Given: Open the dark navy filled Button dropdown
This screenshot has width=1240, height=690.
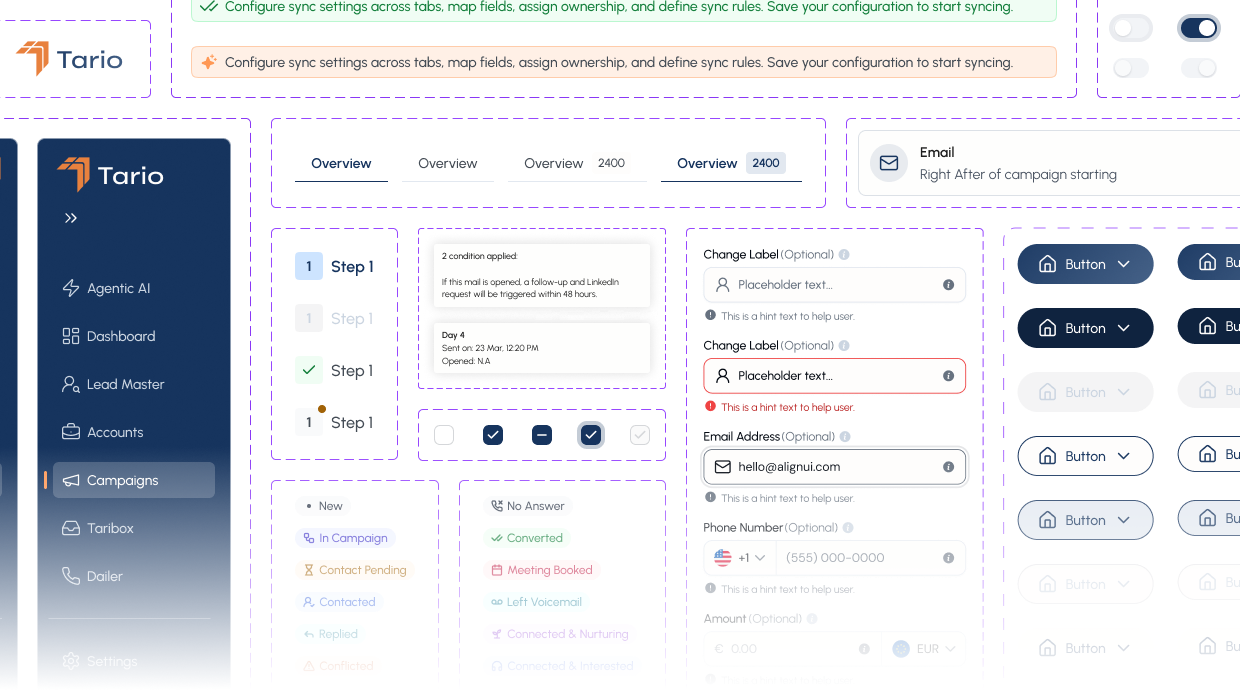Looking at the screenshot, I should (1085, 328).
